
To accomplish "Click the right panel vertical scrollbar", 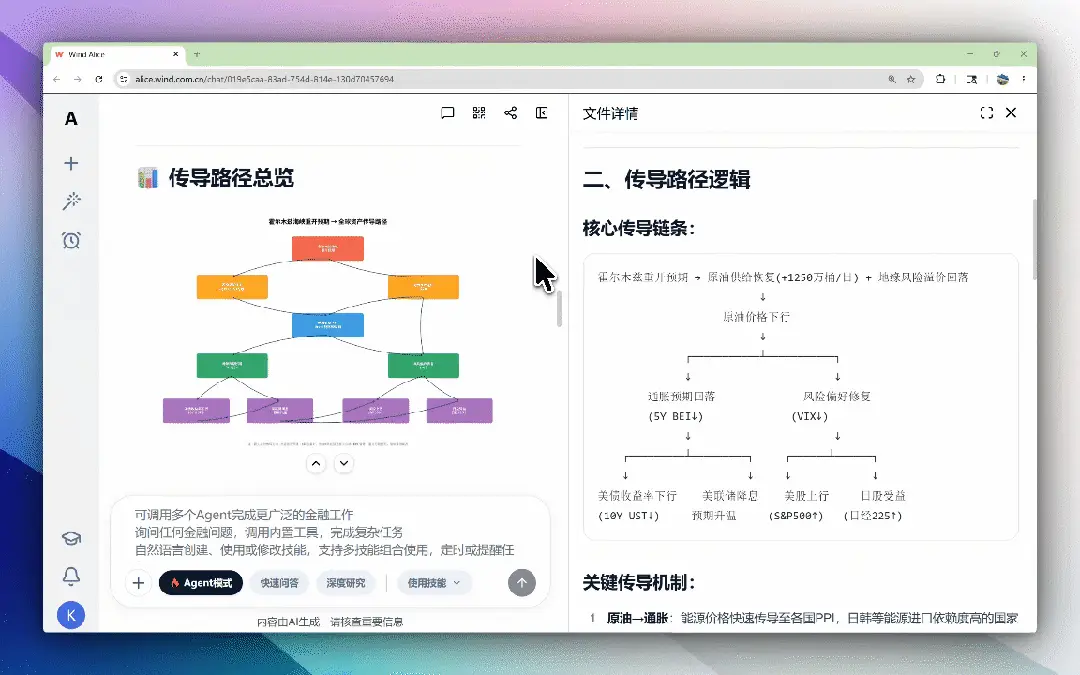I will [x=1034, y=240].
